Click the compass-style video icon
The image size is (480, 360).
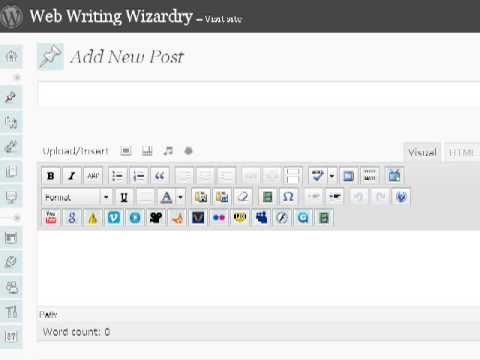[x=282, y=218]
